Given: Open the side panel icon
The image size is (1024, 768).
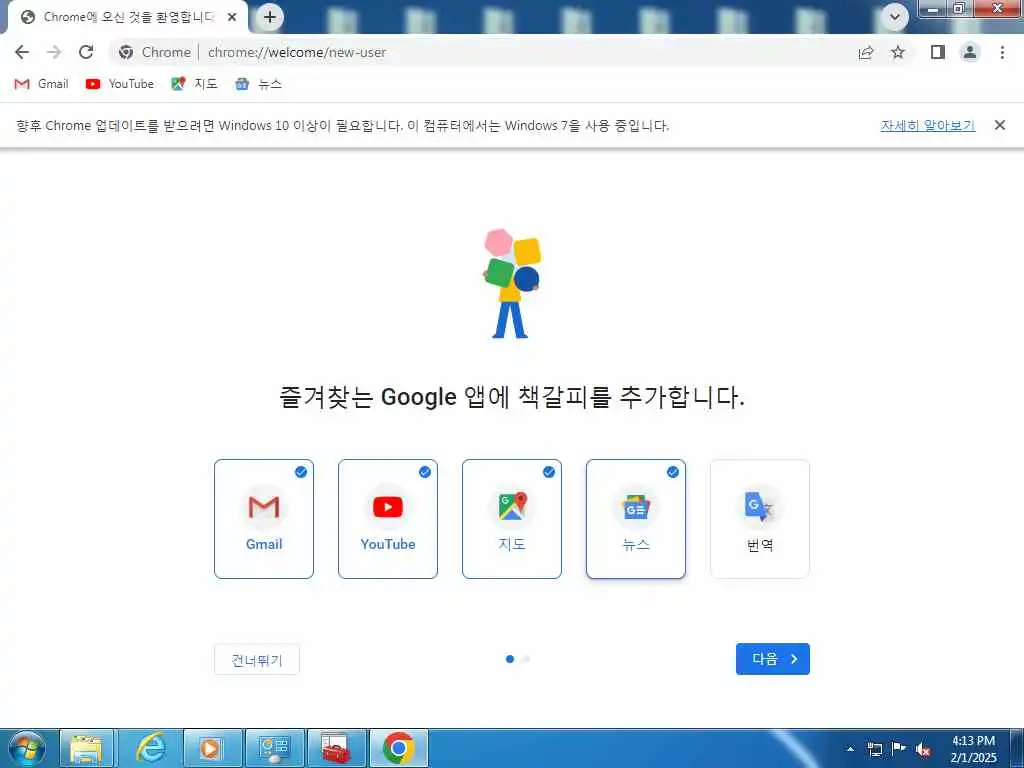Looking at the screenshot, I should pos(938,52).
